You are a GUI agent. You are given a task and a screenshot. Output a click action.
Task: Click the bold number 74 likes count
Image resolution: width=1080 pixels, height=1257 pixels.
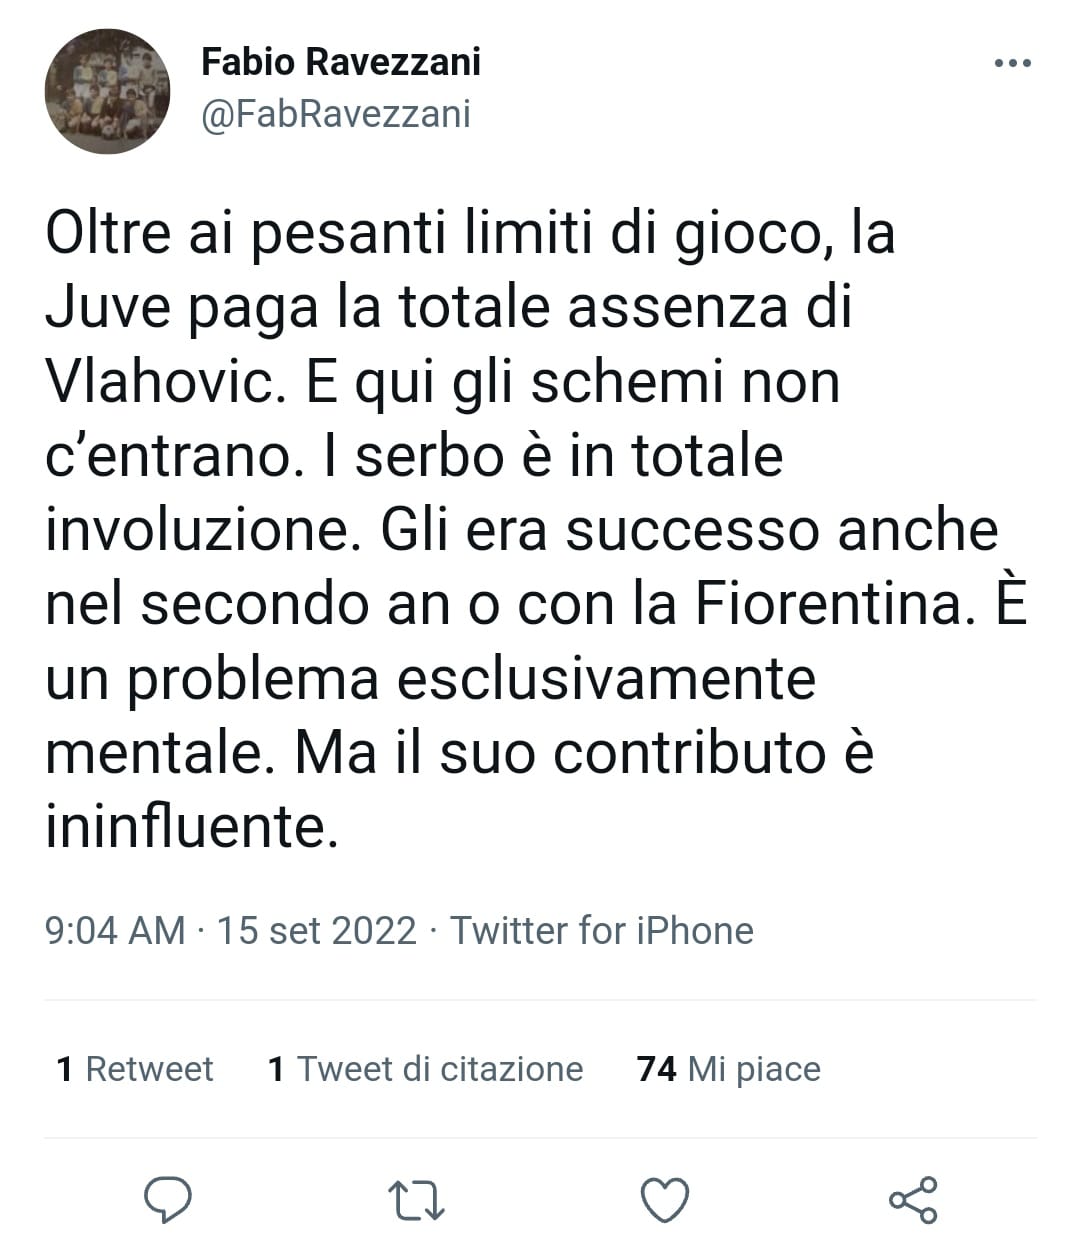coord(656,1069)
